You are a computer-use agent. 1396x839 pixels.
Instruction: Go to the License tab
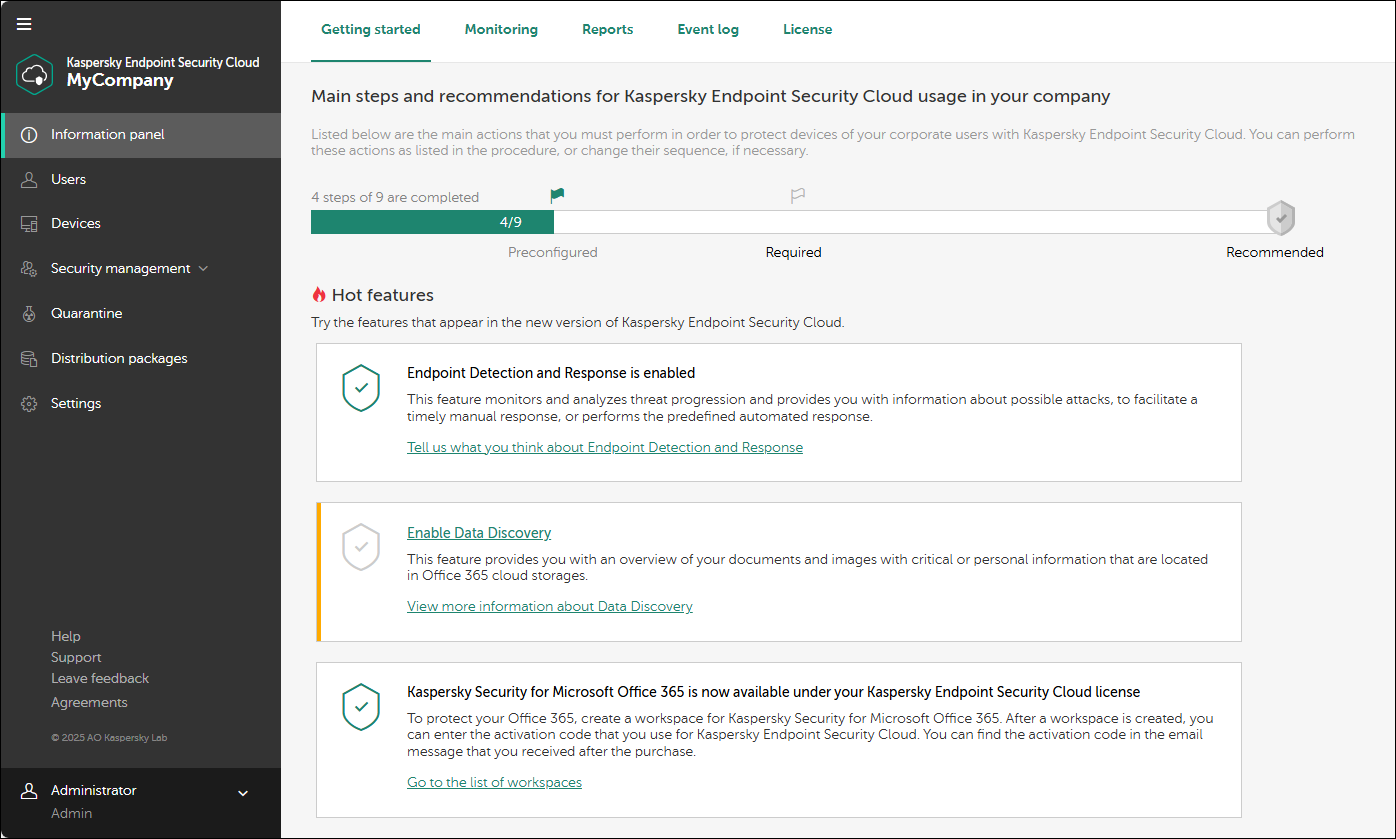pos(807,30)
